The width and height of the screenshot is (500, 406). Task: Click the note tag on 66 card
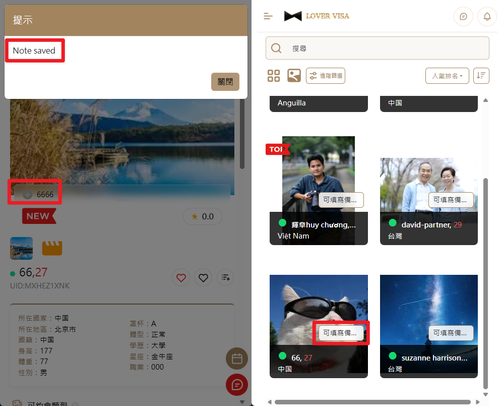[x=341, y=333]
